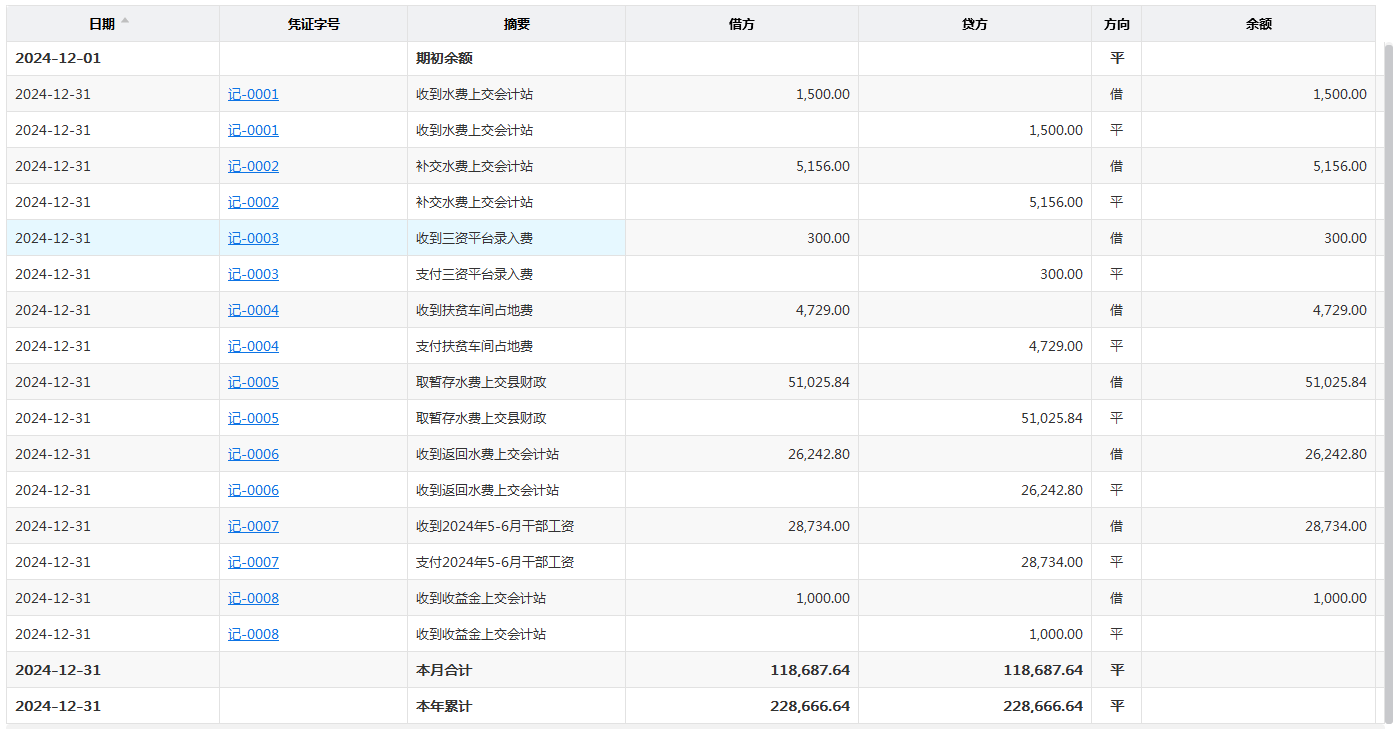Open voucher link 记-0003 in 支付三资平台录入费 row
1395x729 pixels.
[x=253, y=274]
